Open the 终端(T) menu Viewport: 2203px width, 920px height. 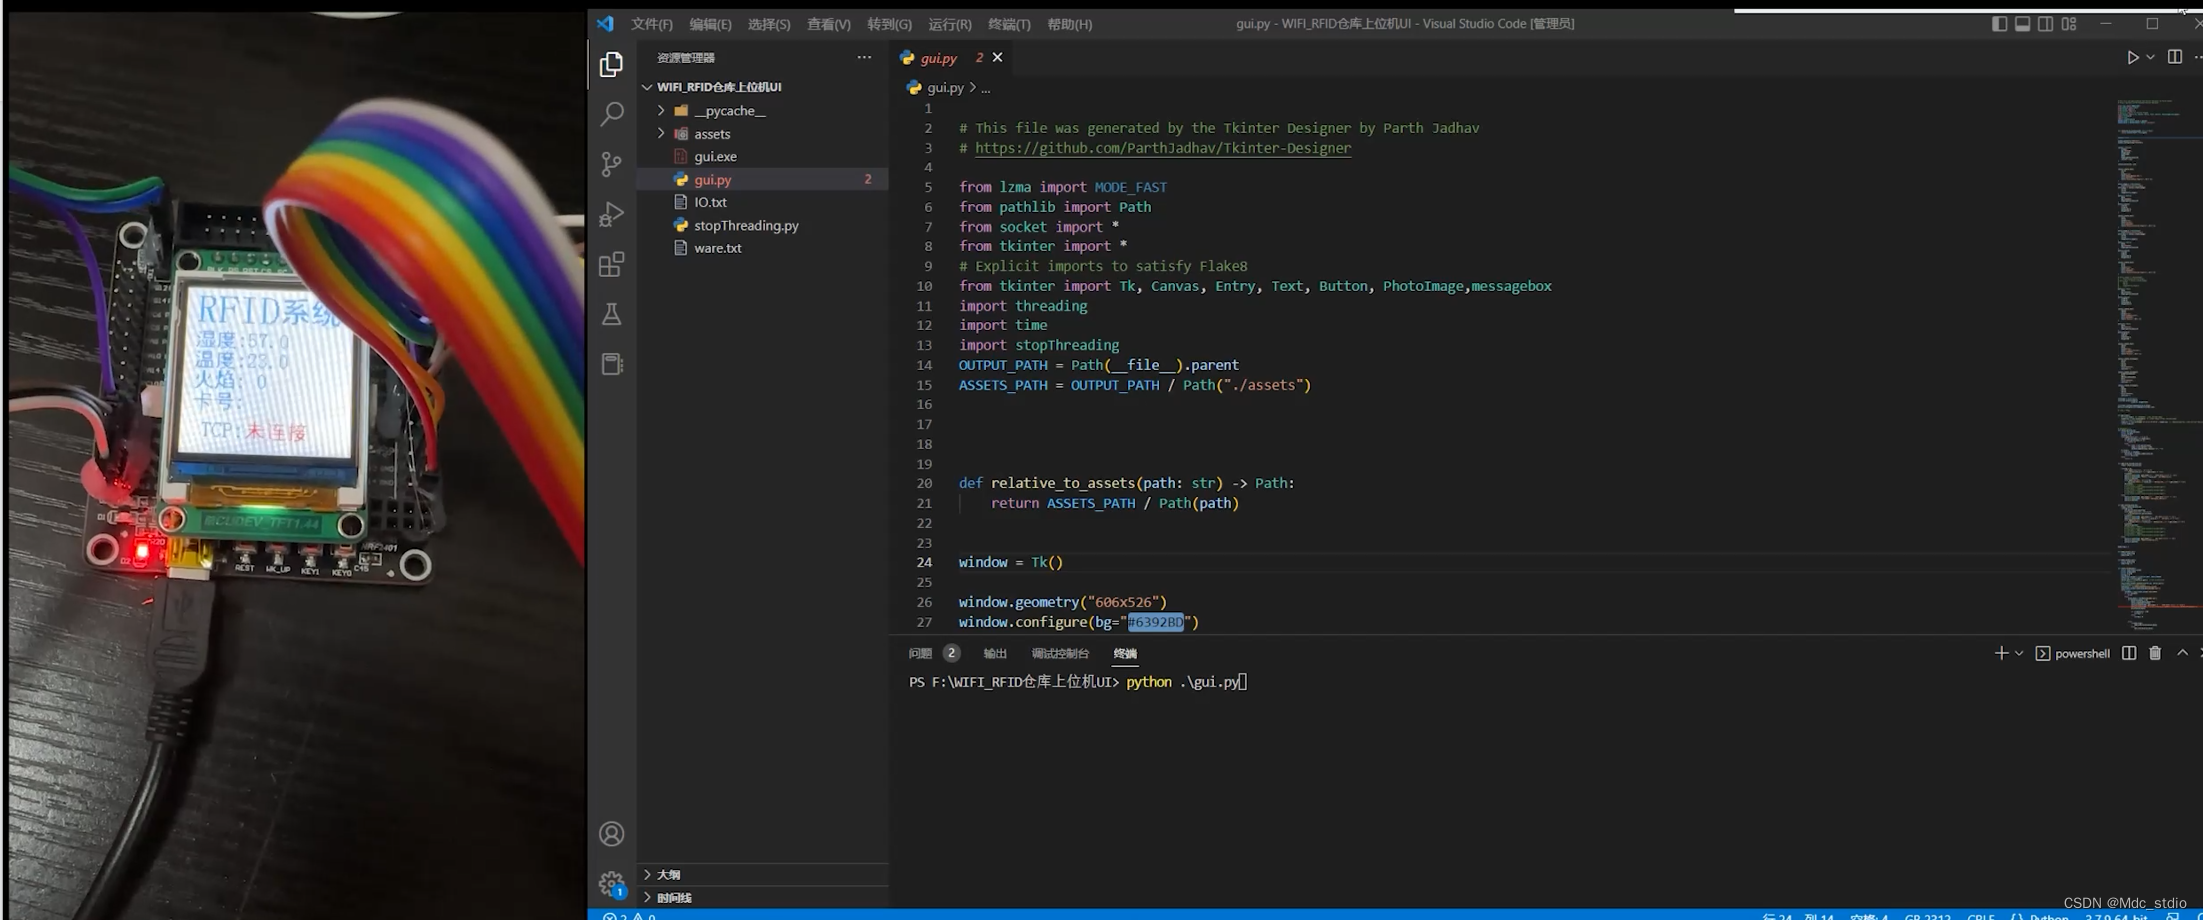(1009, 24)
